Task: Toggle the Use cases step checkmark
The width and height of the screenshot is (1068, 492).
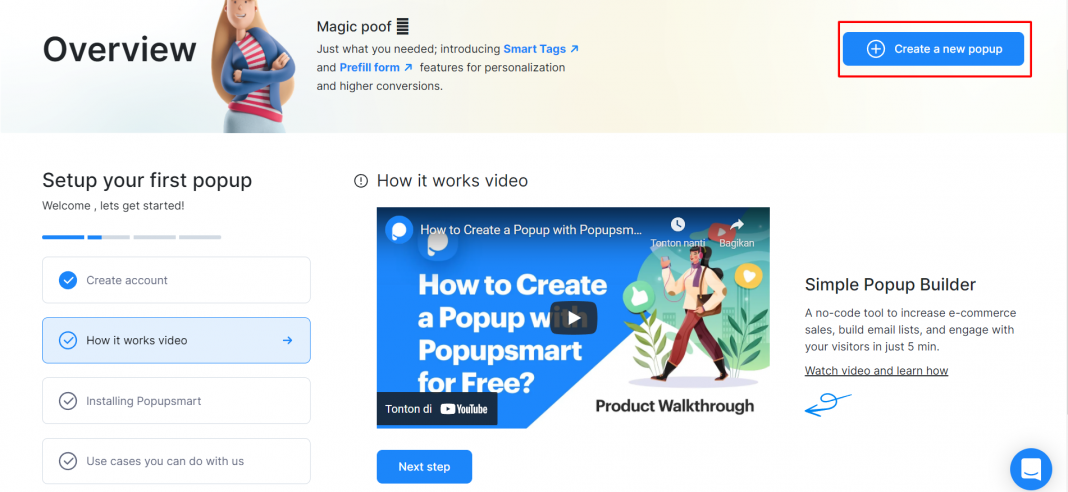Action: tap(67, 461)
